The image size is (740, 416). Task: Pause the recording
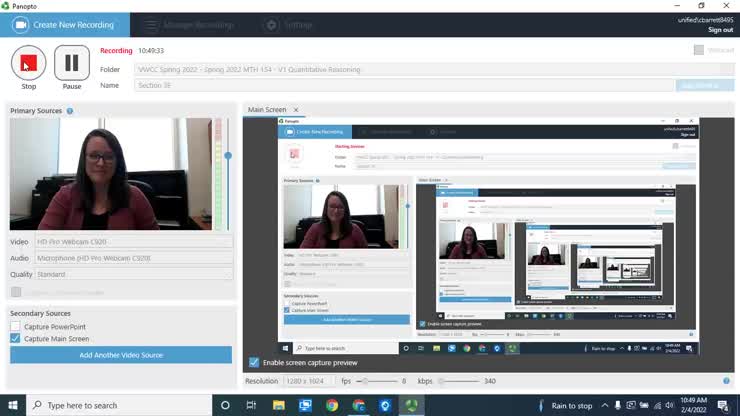pyautogui.click(x=72, y=64)
